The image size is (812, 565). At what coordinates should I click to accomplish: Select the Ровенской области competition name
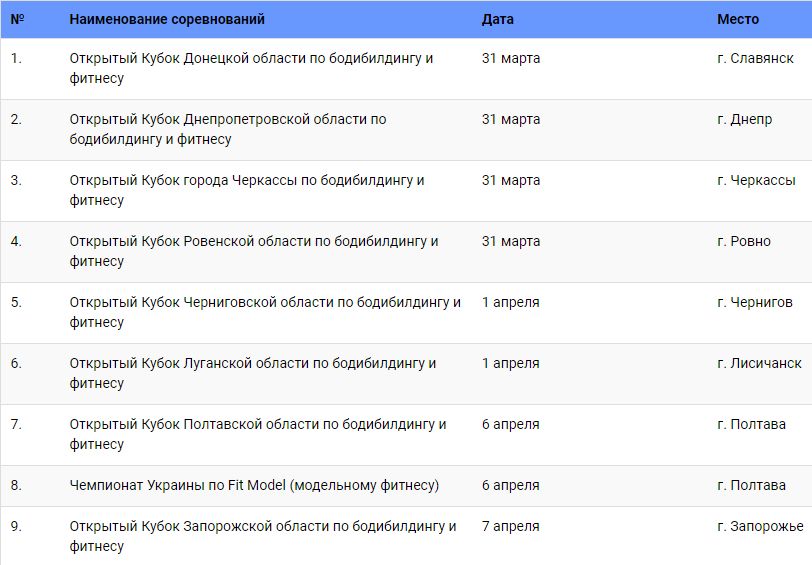pyautogui.click(x=254, y=251)
